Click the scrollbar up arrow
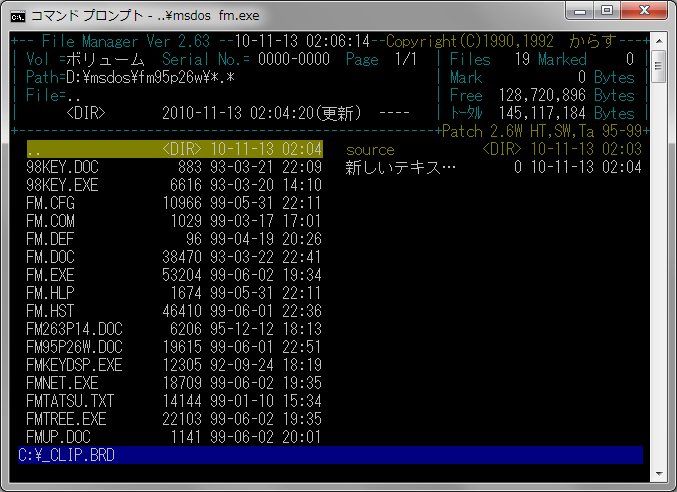This screenshot has width=677, height=492. coord(659,41)
